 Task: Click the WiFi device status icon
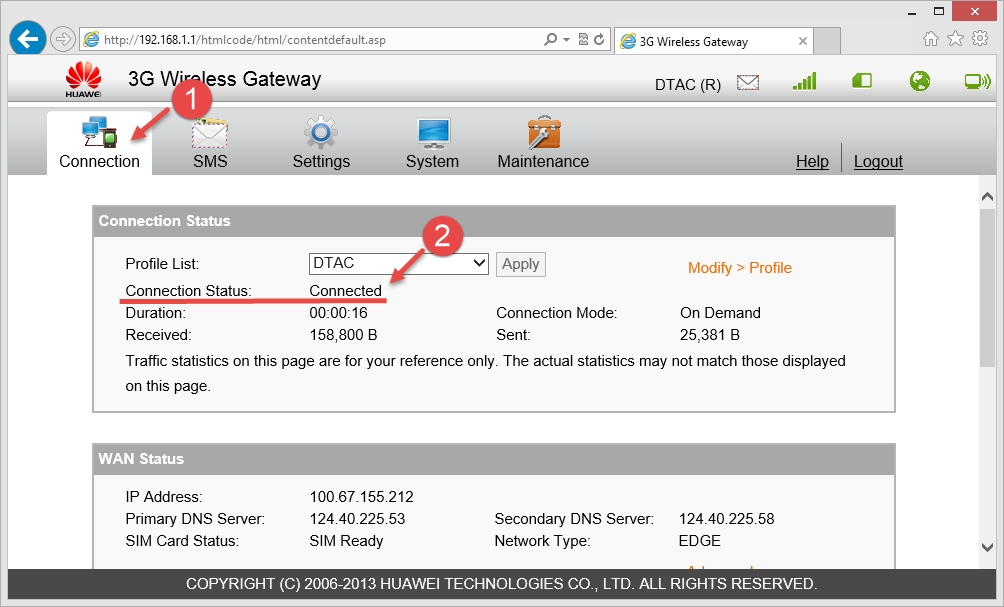[x=978, y=81]
